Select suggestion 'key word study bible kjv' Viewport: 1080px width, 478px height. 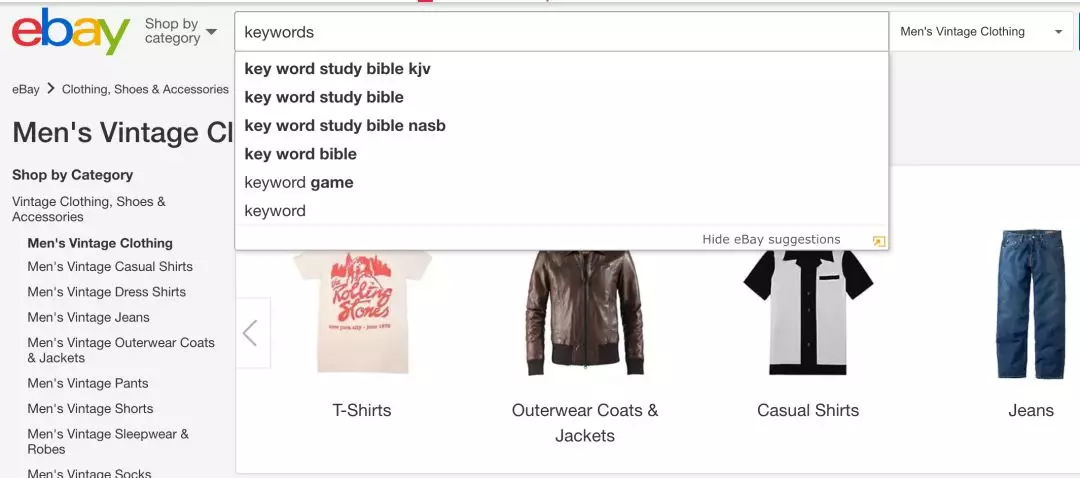[338, 69]
